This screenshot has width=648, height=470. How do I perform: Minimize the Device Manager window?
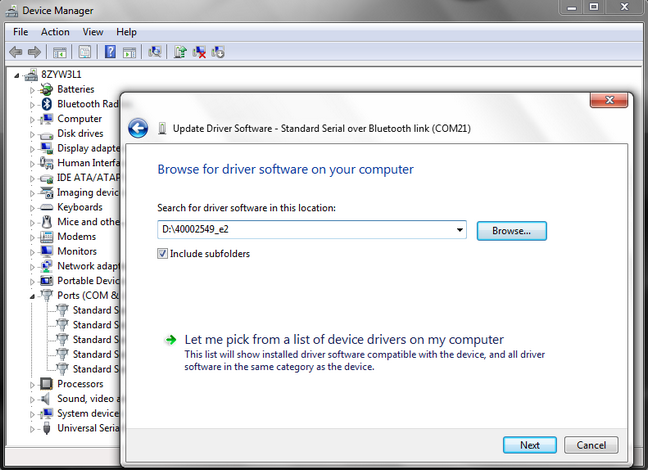572,7
